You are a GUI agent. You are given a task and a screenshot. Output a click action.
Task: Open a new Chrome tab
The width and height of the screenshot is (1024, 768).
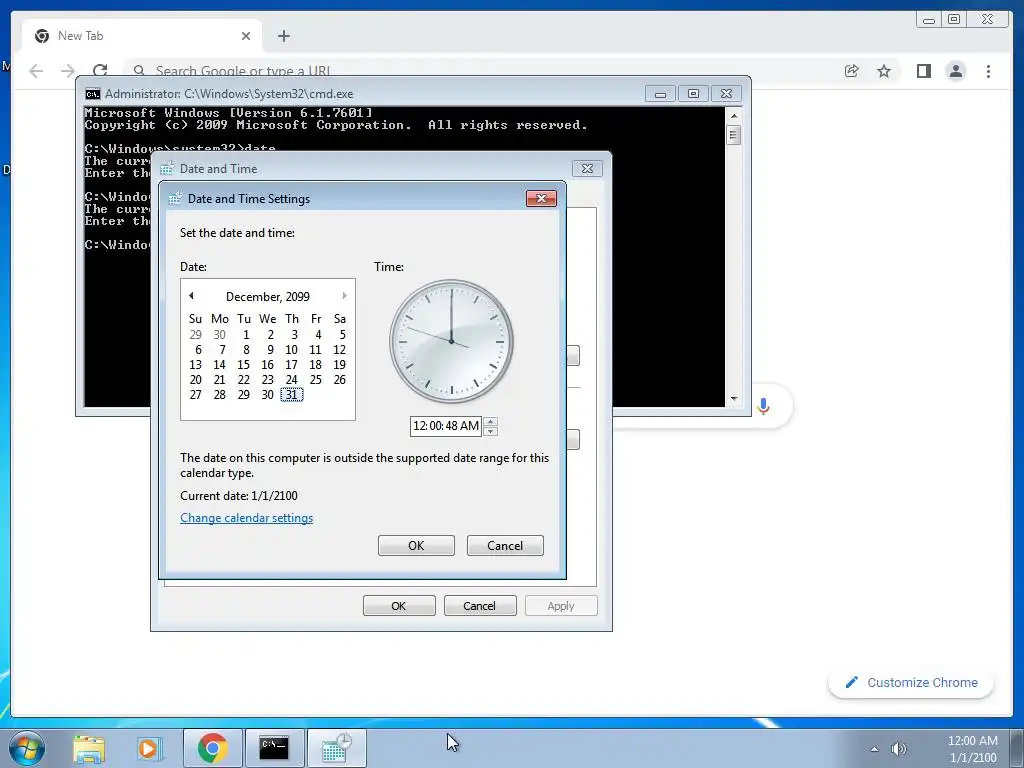[x=283, y=36]
